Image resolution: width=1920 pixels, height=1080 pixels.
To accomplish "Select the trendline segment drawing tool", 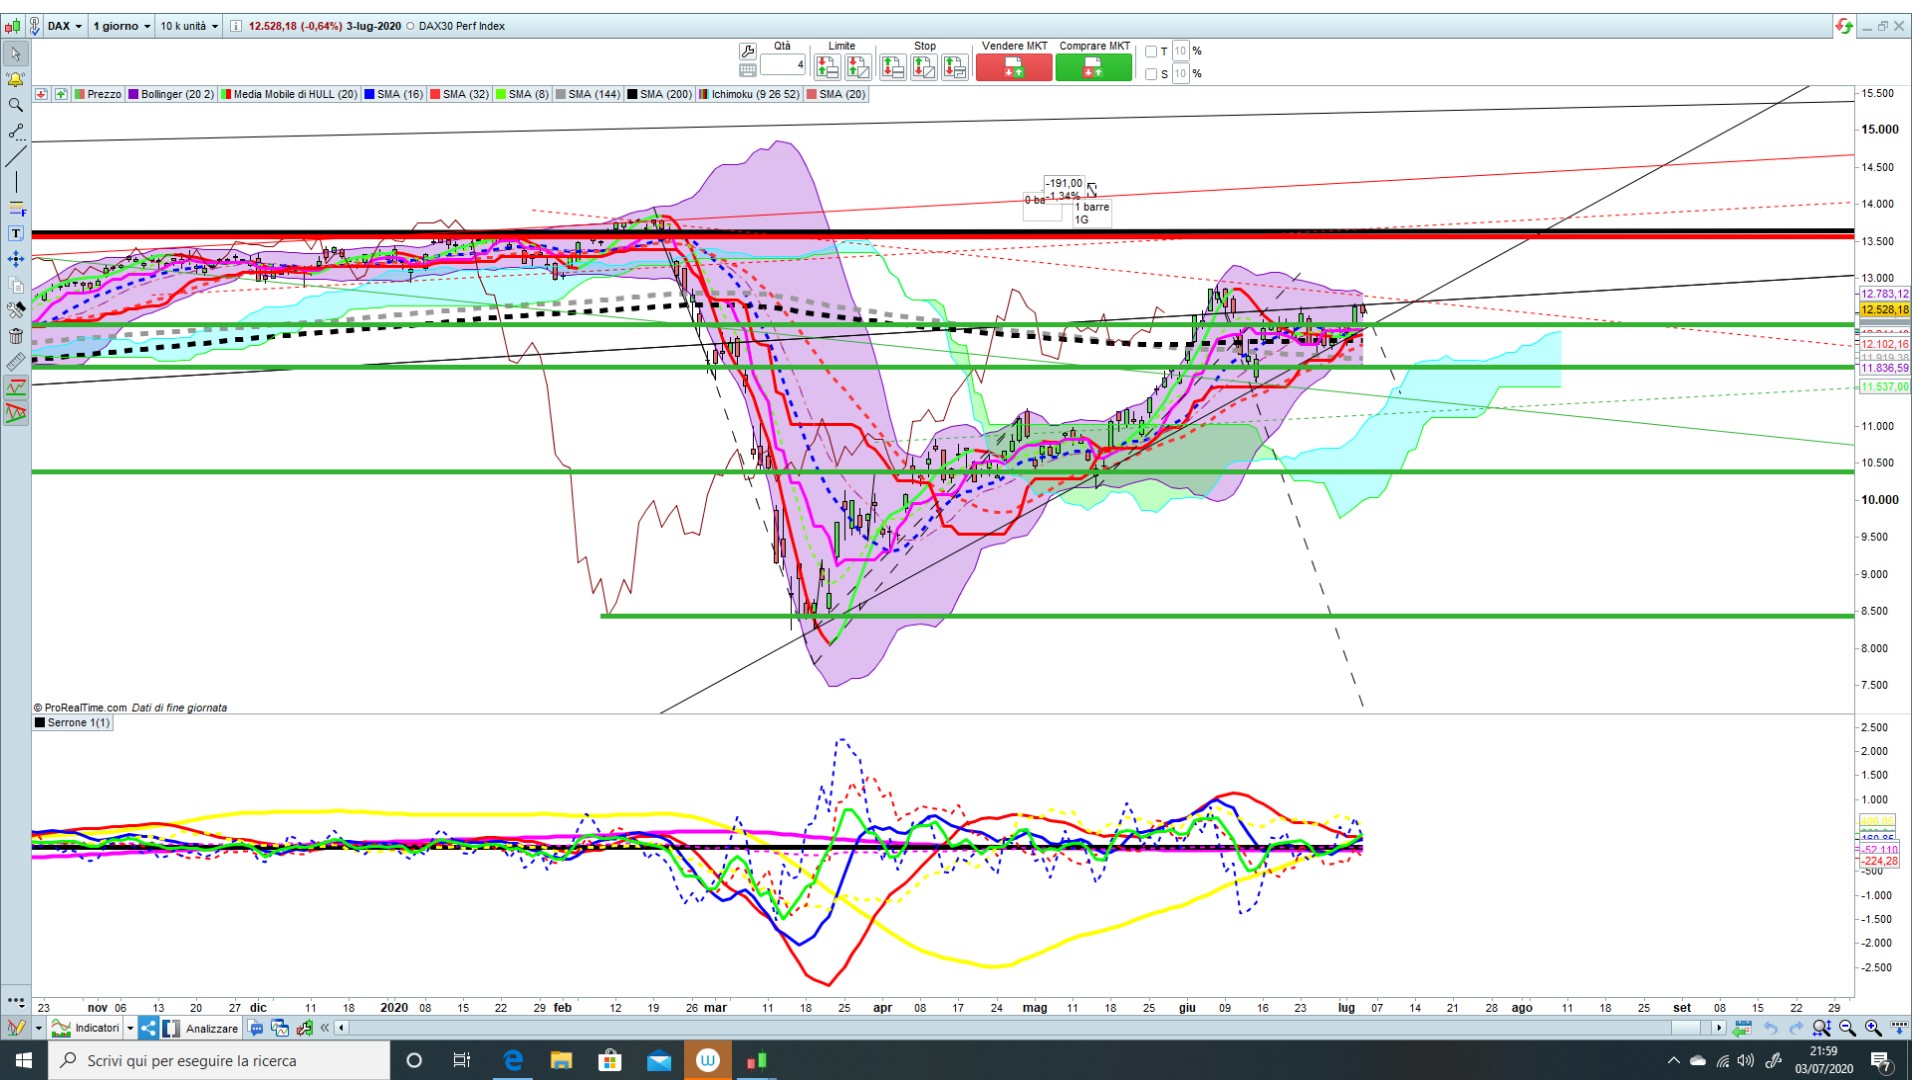I will click(x=16, y=131).
